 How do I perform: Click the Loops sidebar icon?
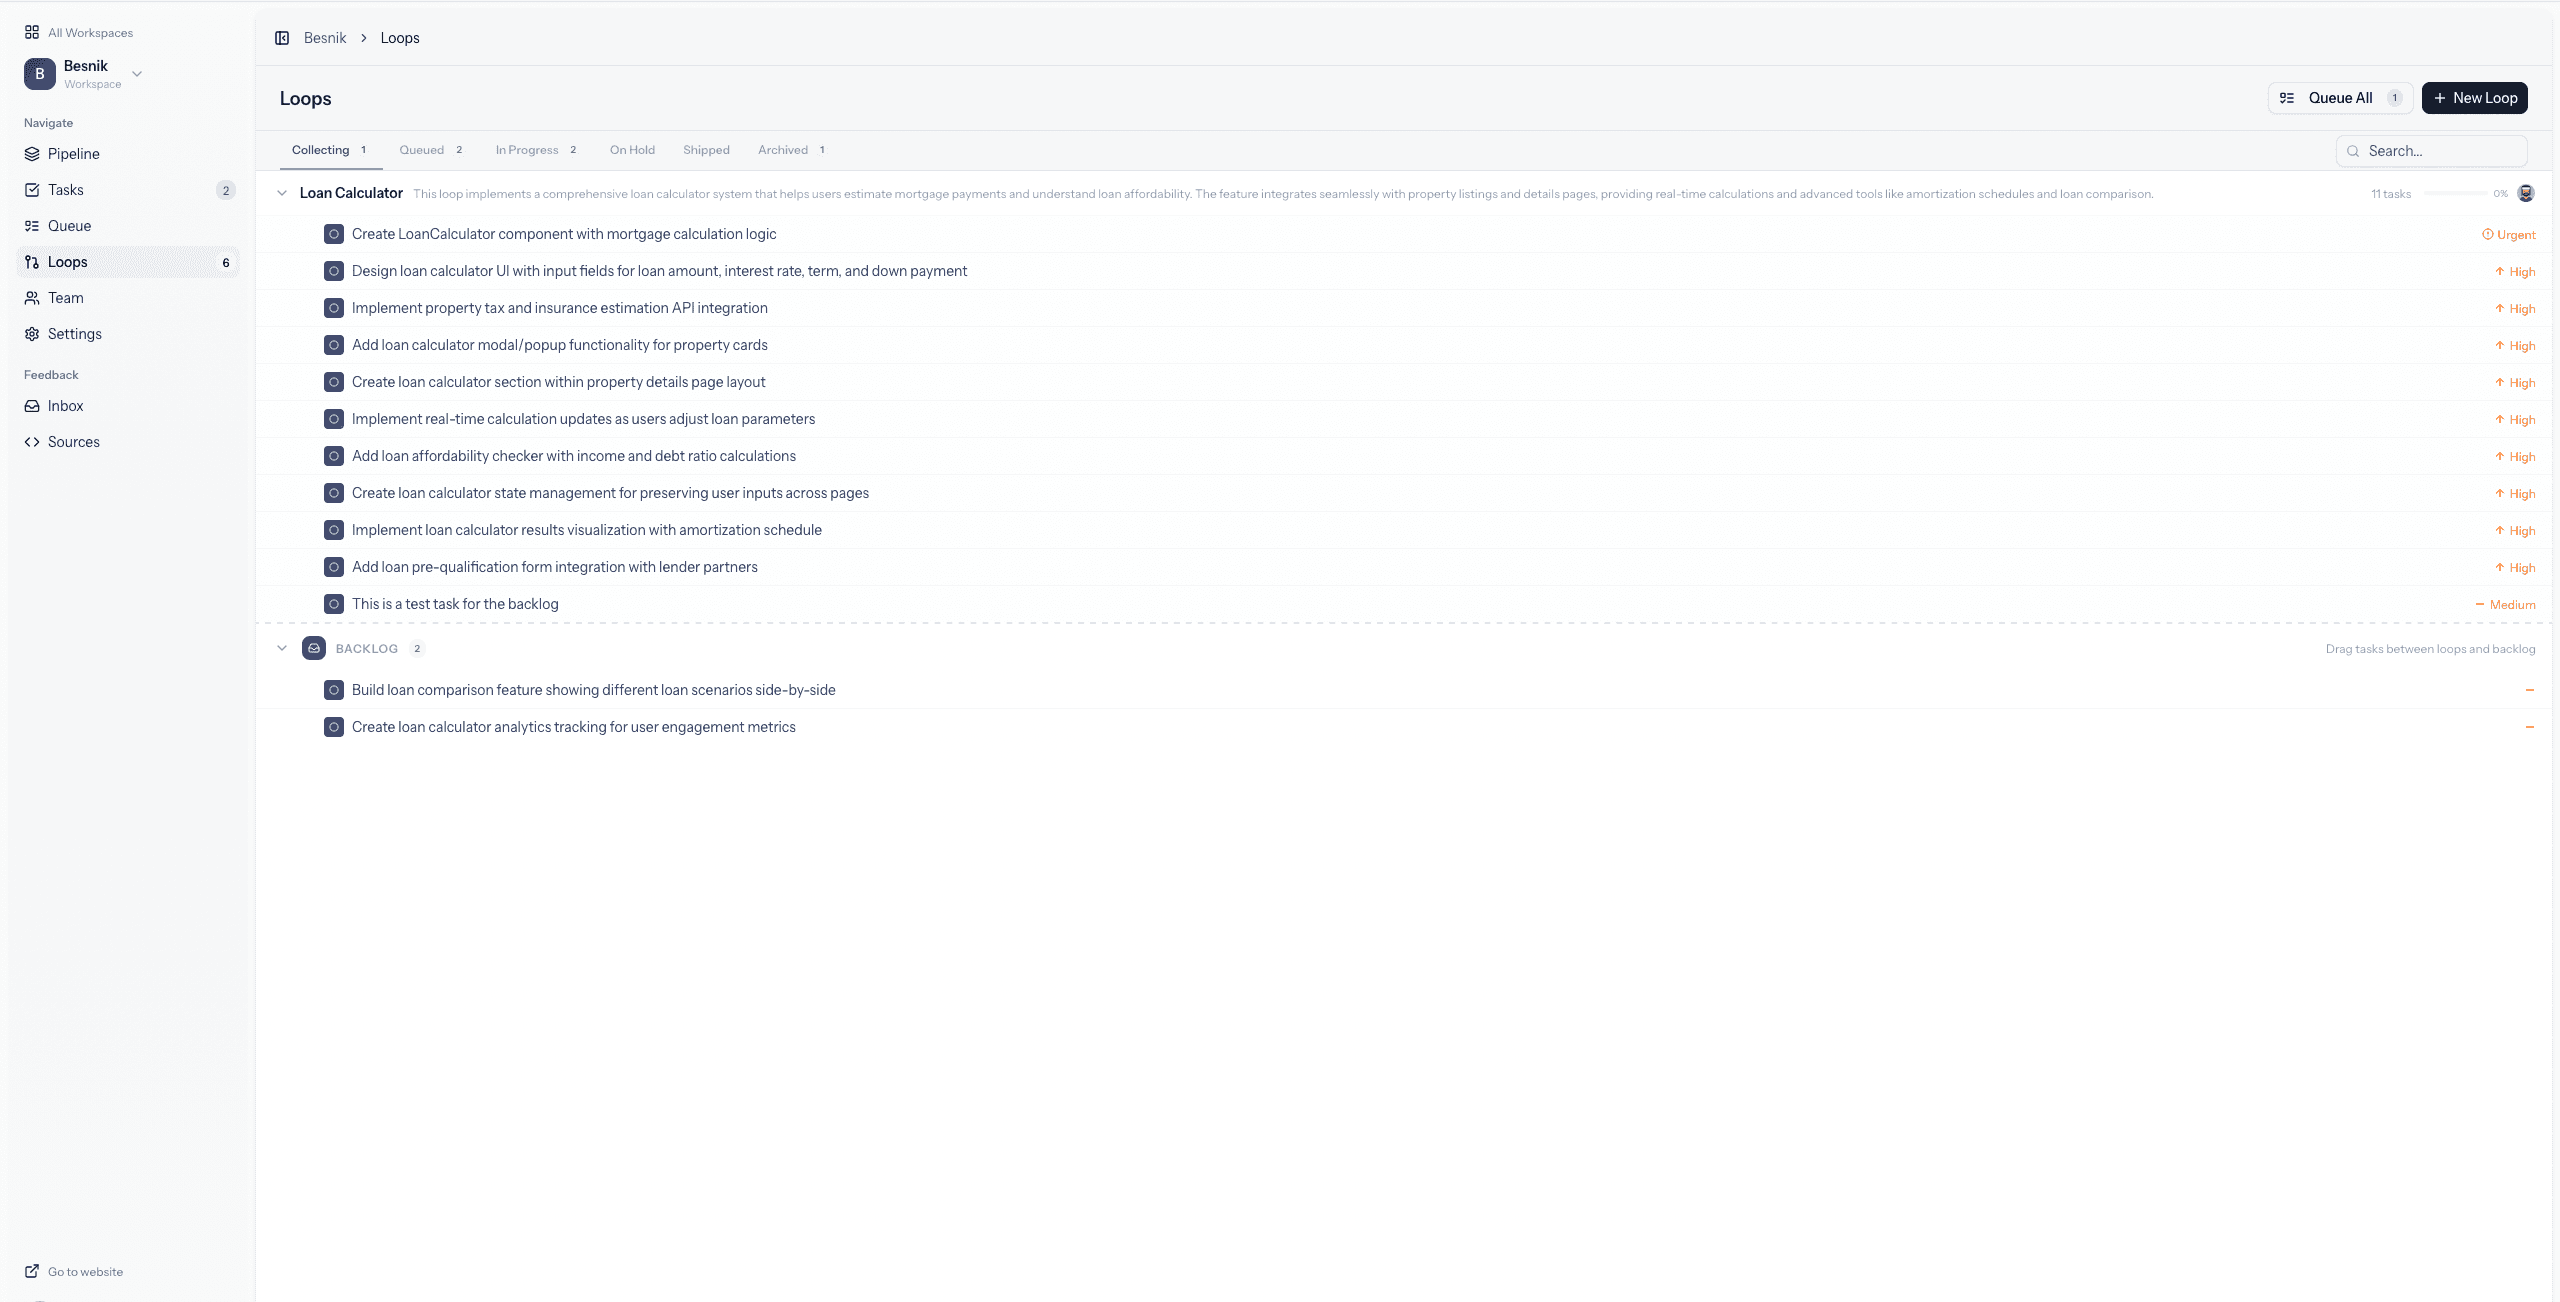[x=31, y=262]
